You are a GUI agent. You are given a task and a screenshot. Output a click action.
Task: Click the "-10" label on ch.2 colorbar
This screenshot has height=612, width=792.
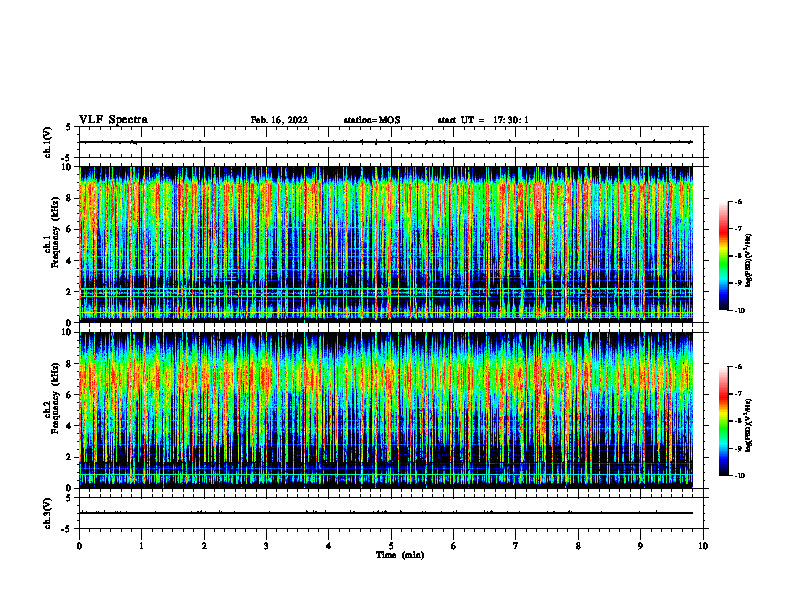pos(740,476)
